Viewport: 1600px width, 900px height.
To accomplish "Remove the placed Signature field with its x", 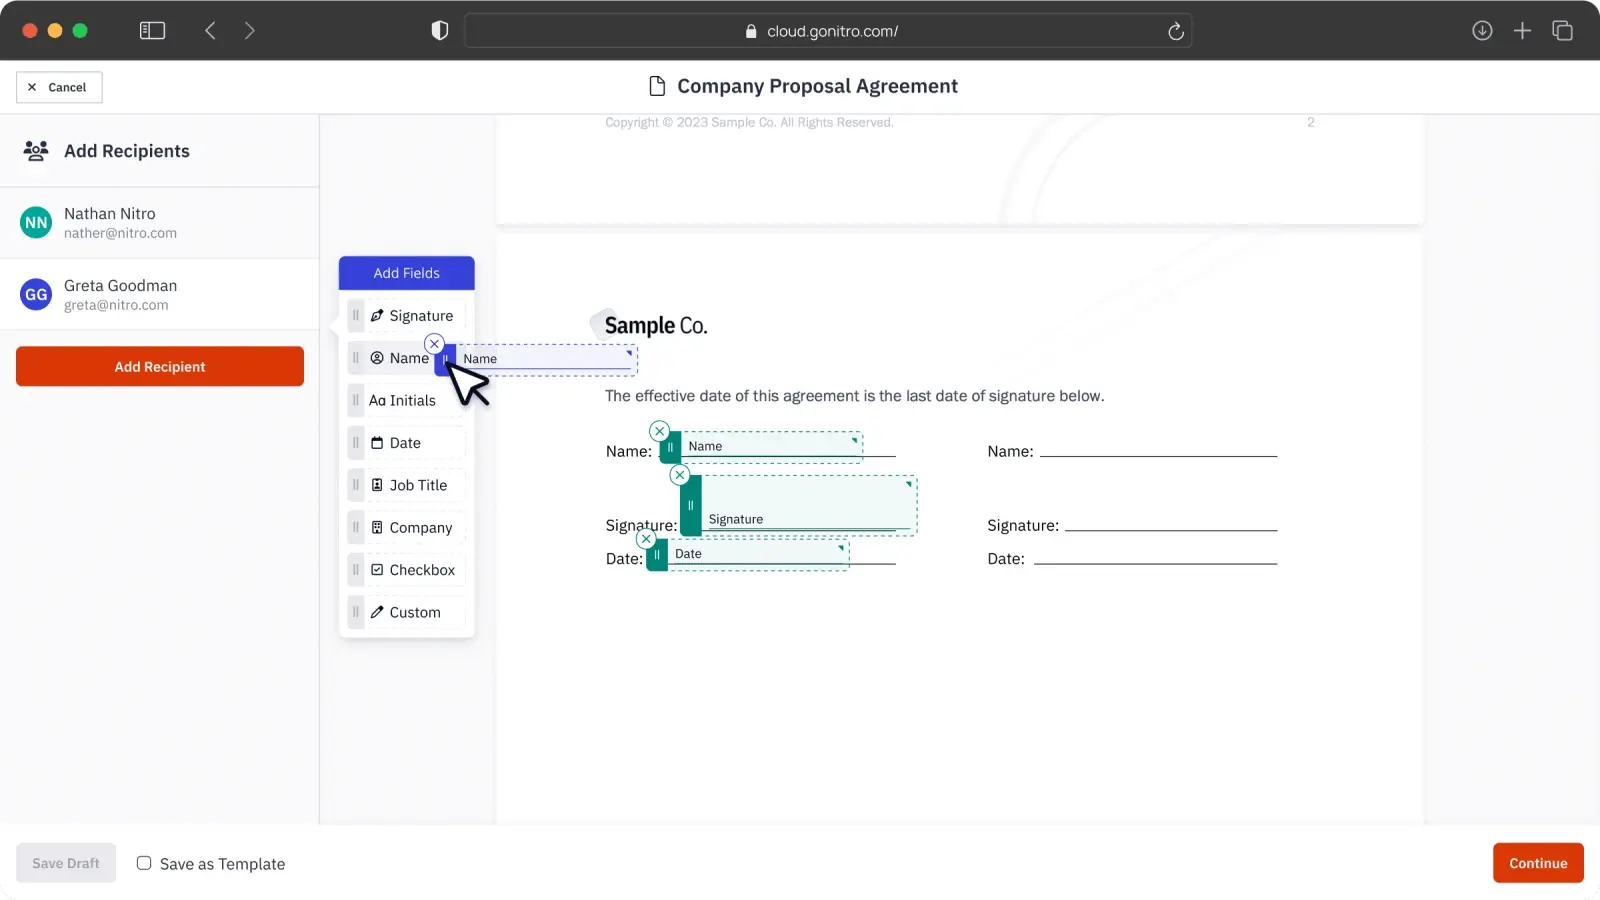I will pyautogui.click(x=680, y=475).
